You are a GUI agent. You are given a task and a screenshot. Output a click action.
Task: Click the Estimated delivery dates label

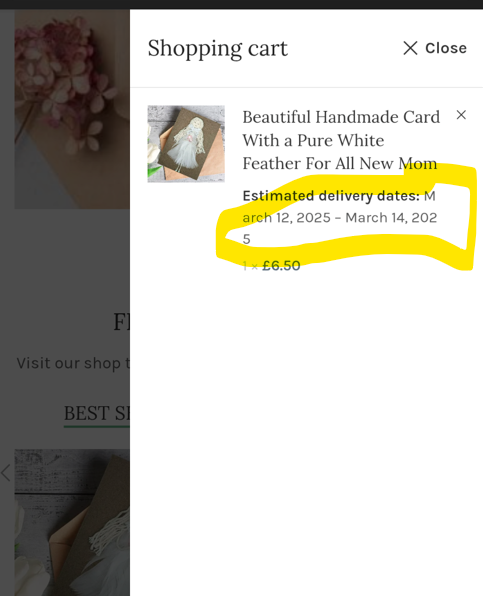(331, 196)
